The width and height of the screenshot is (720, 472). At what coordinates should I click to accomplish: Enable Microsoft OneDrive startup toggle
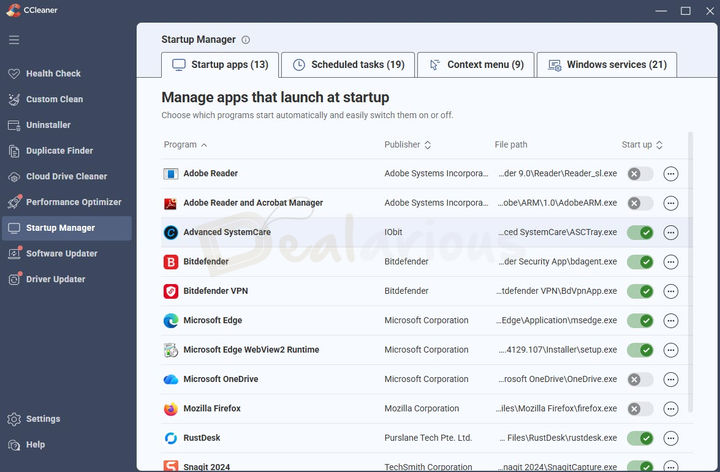click(640, 380)
